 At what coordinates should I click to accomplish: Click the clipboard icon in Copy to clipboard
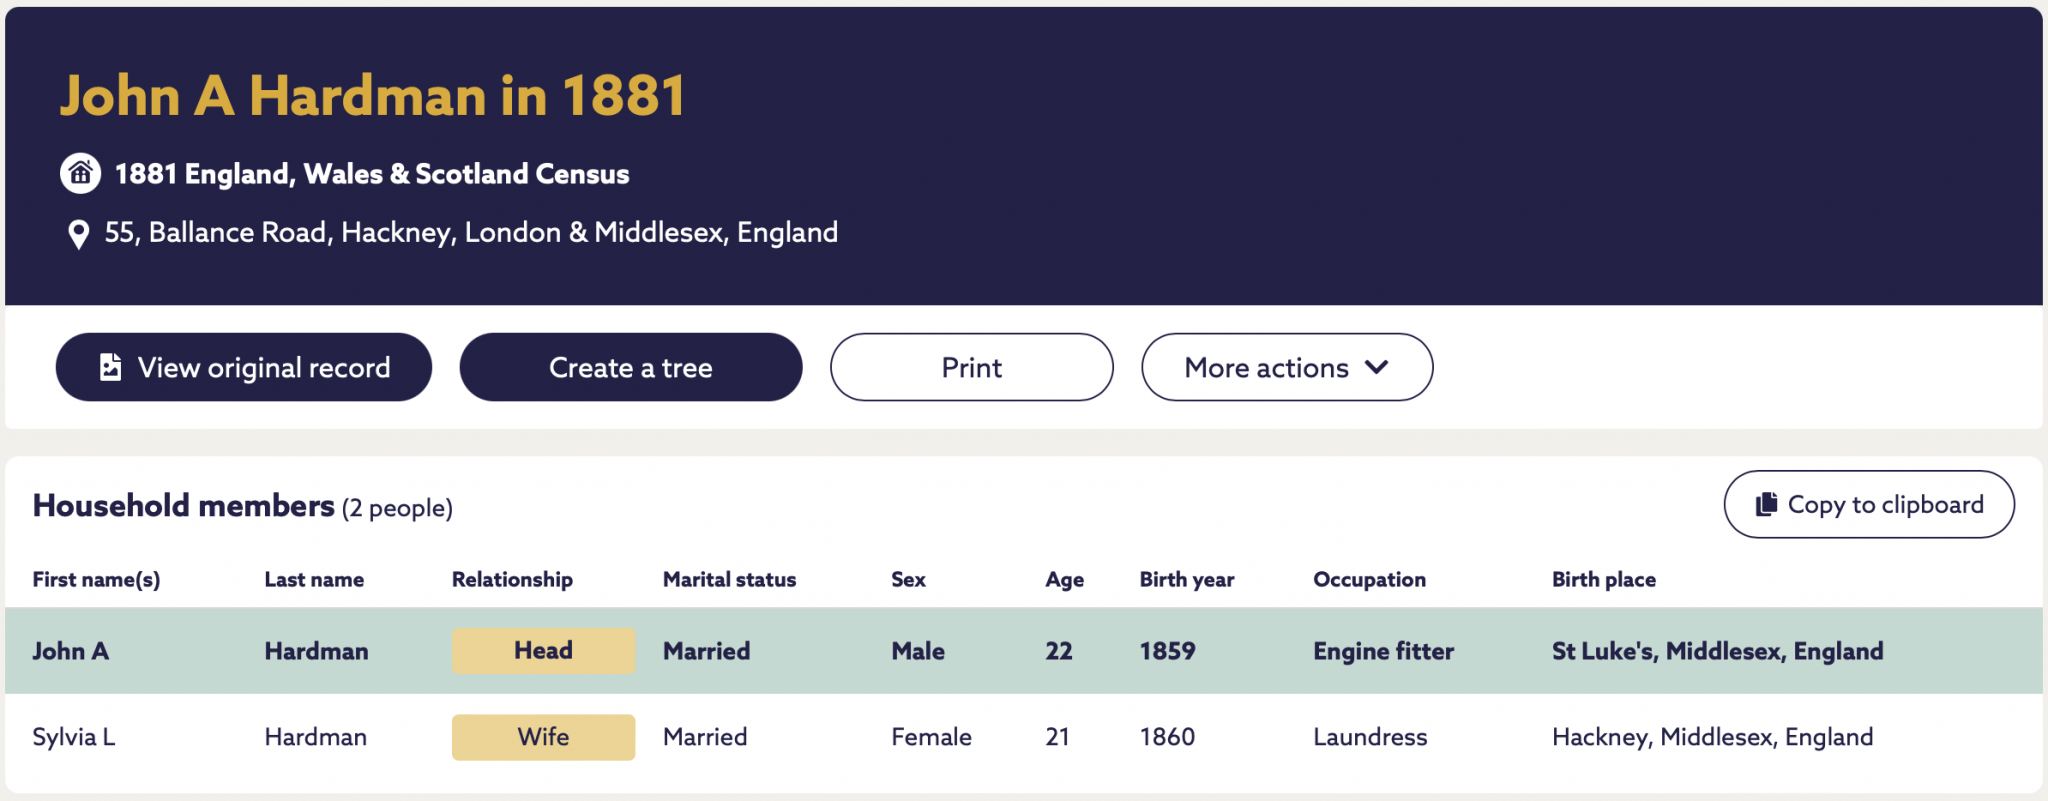click(1766, 504)
